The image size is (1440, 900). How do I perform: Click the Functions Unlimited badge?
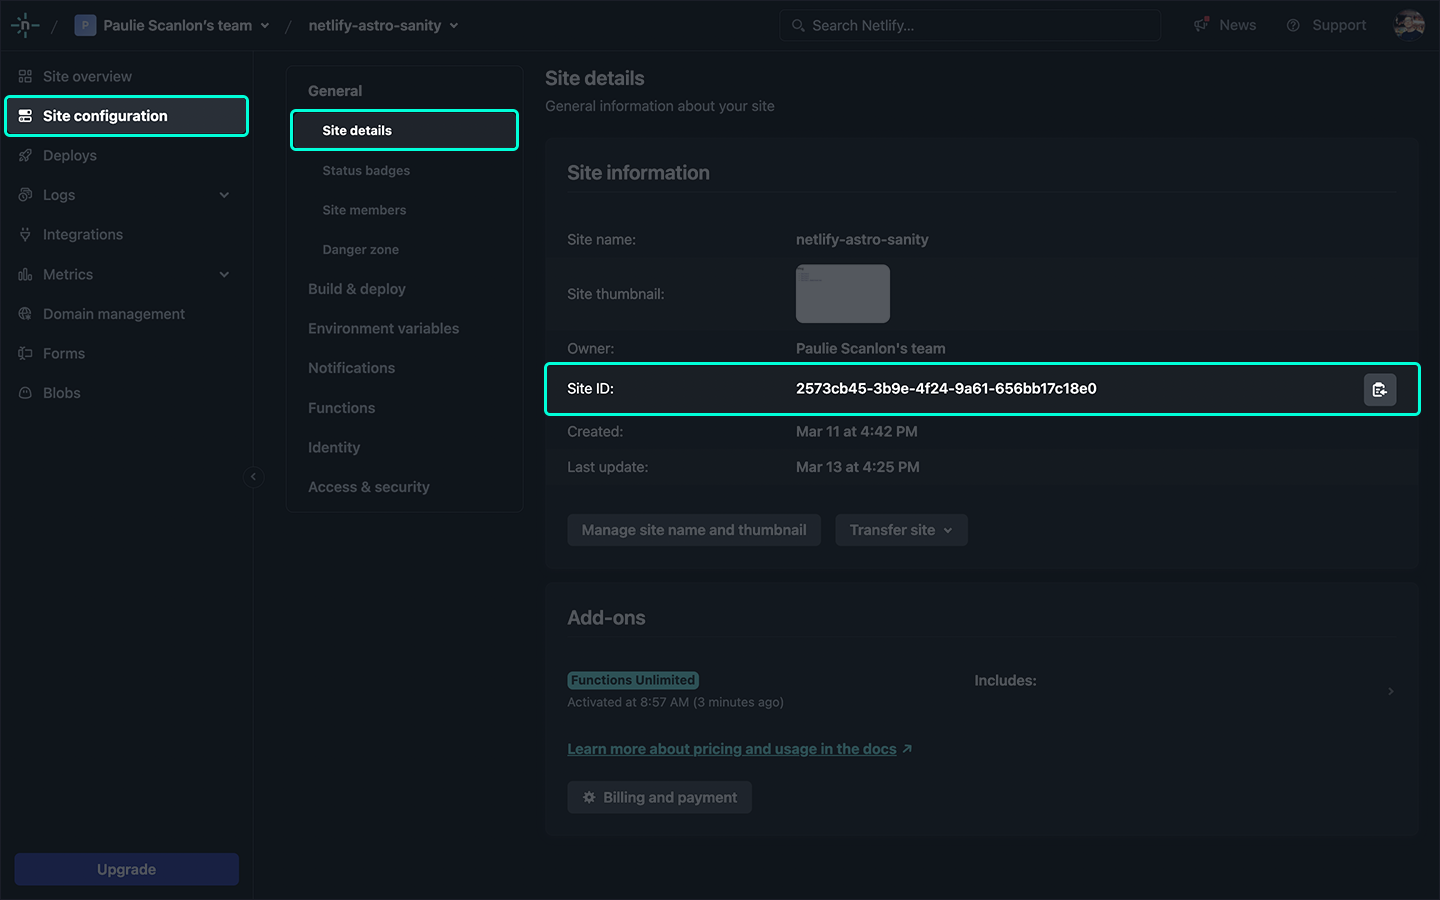coord(633,680)
